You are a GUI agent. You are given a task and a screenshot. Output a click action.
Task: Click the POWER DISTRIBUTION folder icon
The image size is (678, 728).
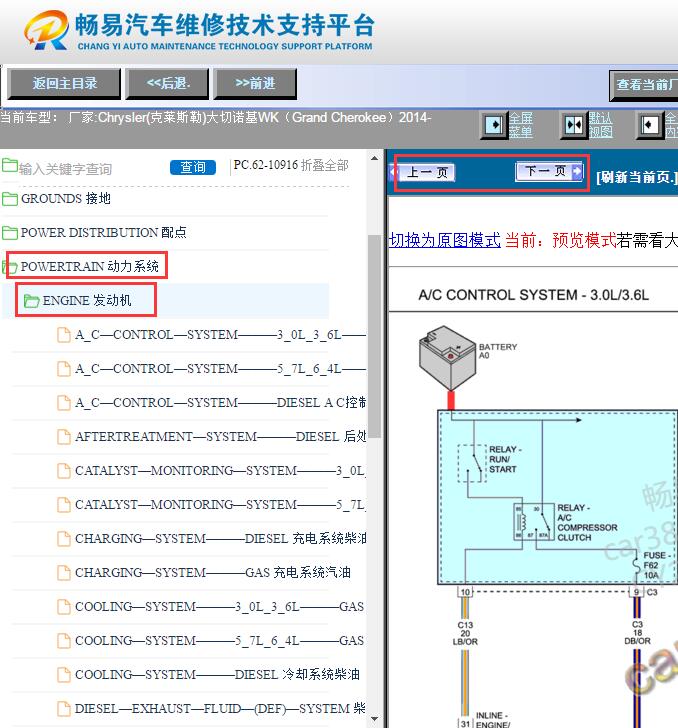[10, 233]
